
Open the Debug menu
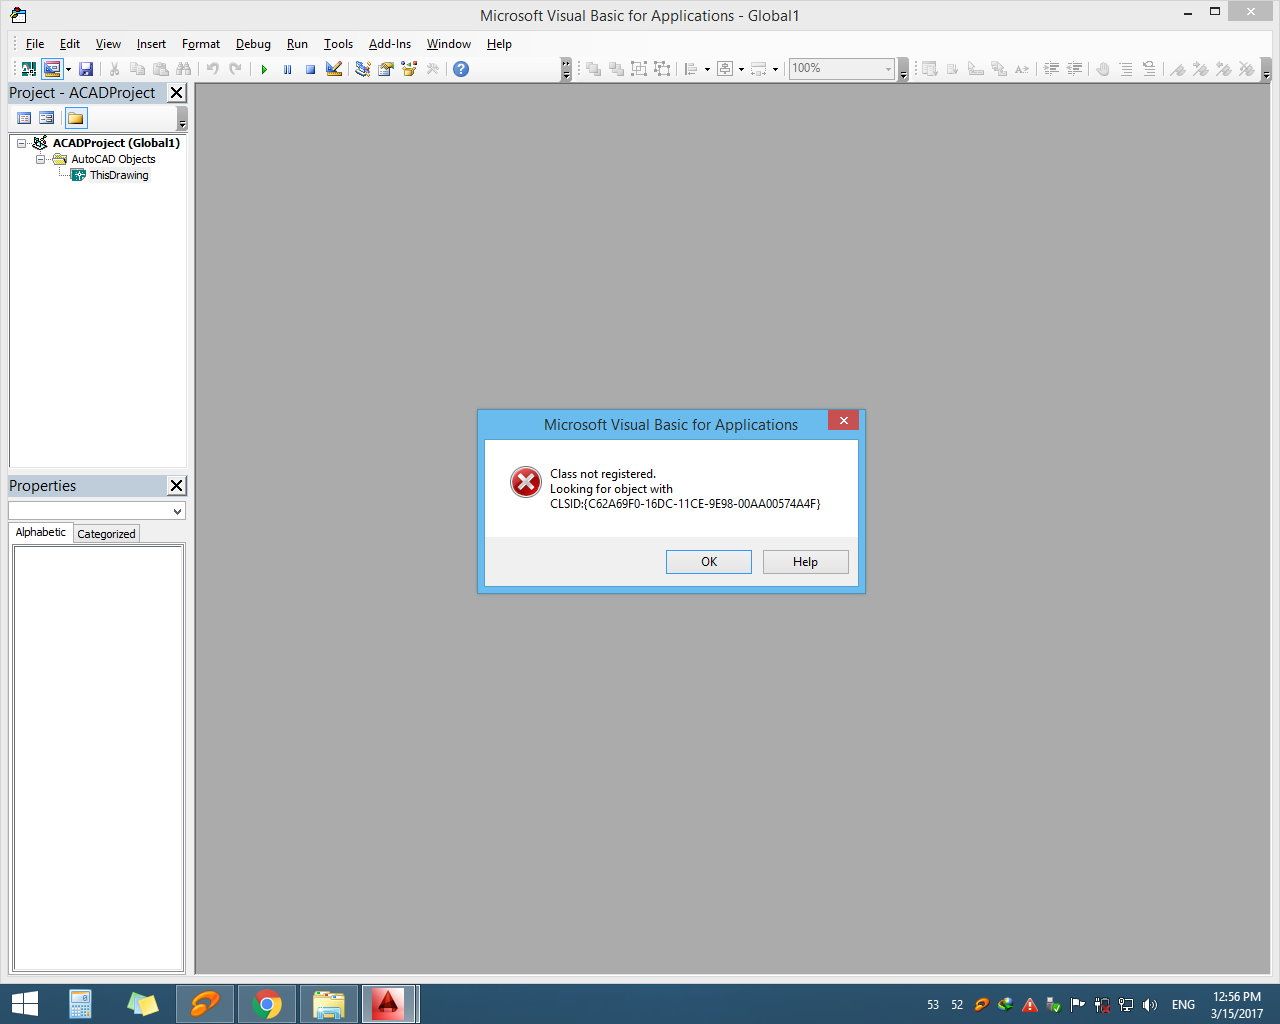(x=253, y=44)
